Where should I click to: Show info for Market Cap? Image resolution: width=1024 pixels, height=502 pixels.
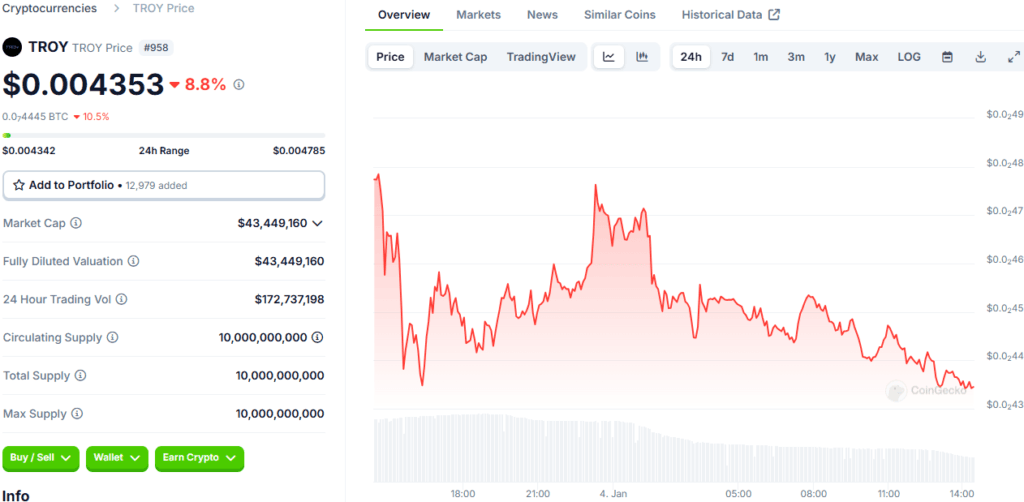[x=76, y=223]
